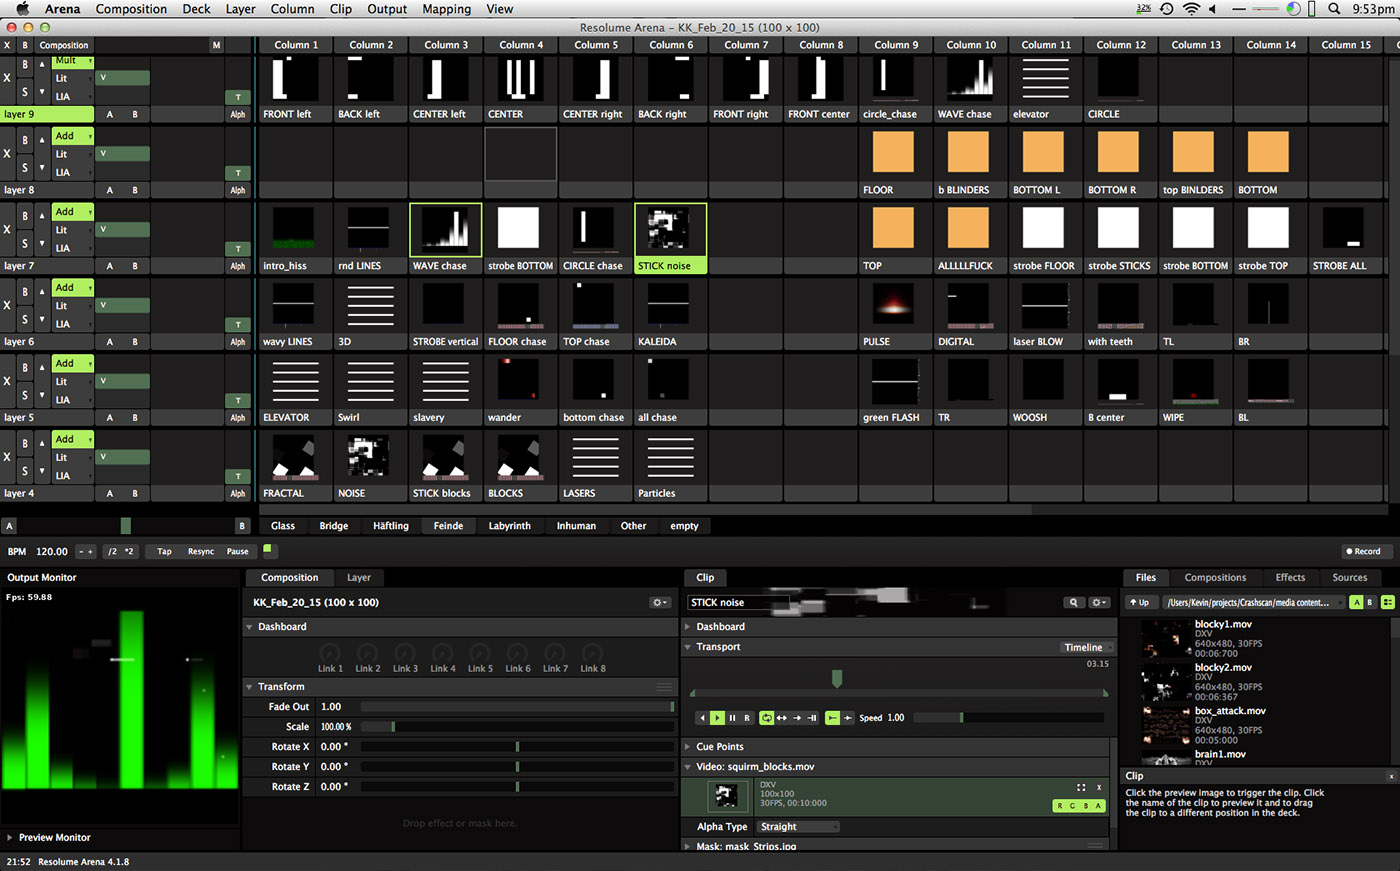Open the Mapping menu
The width and height of the screenshot is (1400, 871).
click(x=446, y=9)
